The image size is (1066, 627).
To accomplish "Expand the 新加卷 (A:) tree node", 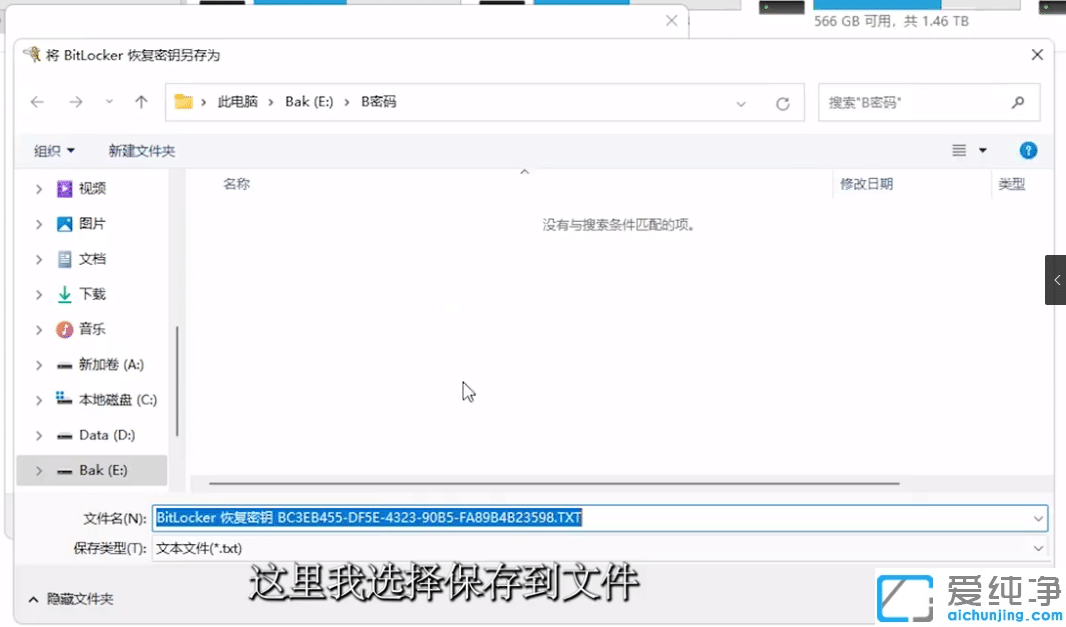I will pos(39,365).
